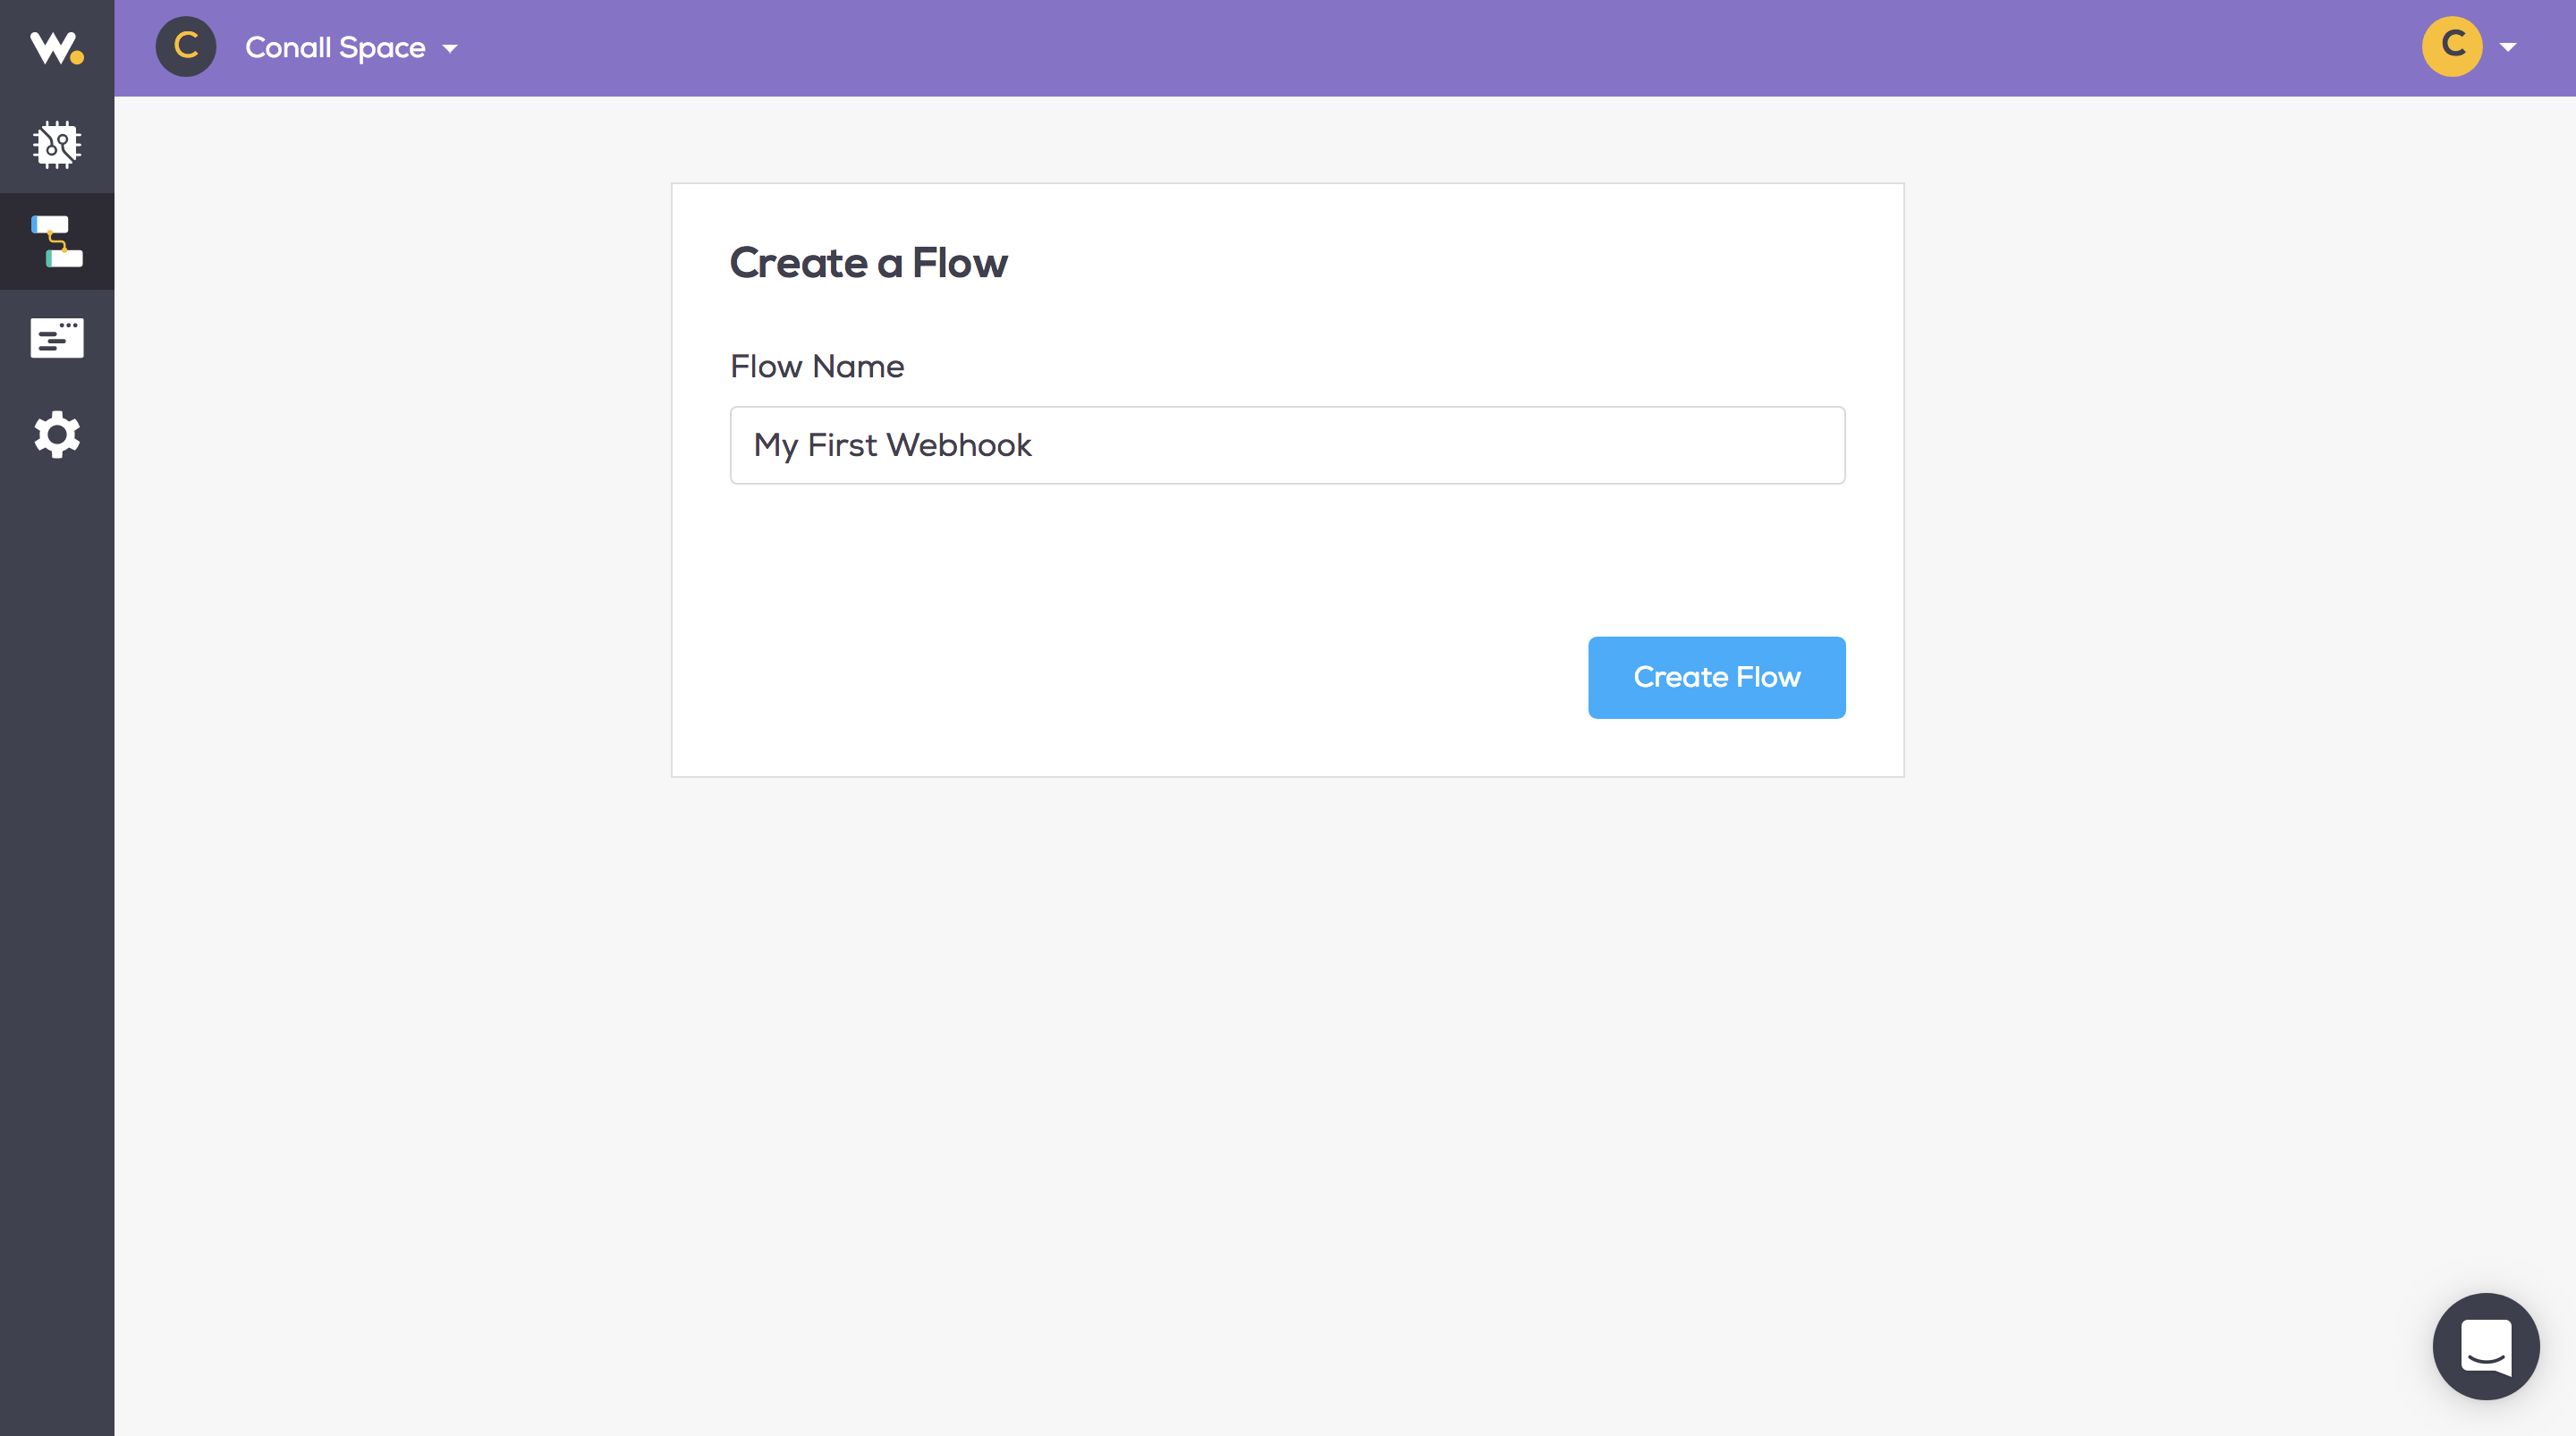Click the gray page background below the card
2576x1436 pixels.
tap(1287, 1100)
